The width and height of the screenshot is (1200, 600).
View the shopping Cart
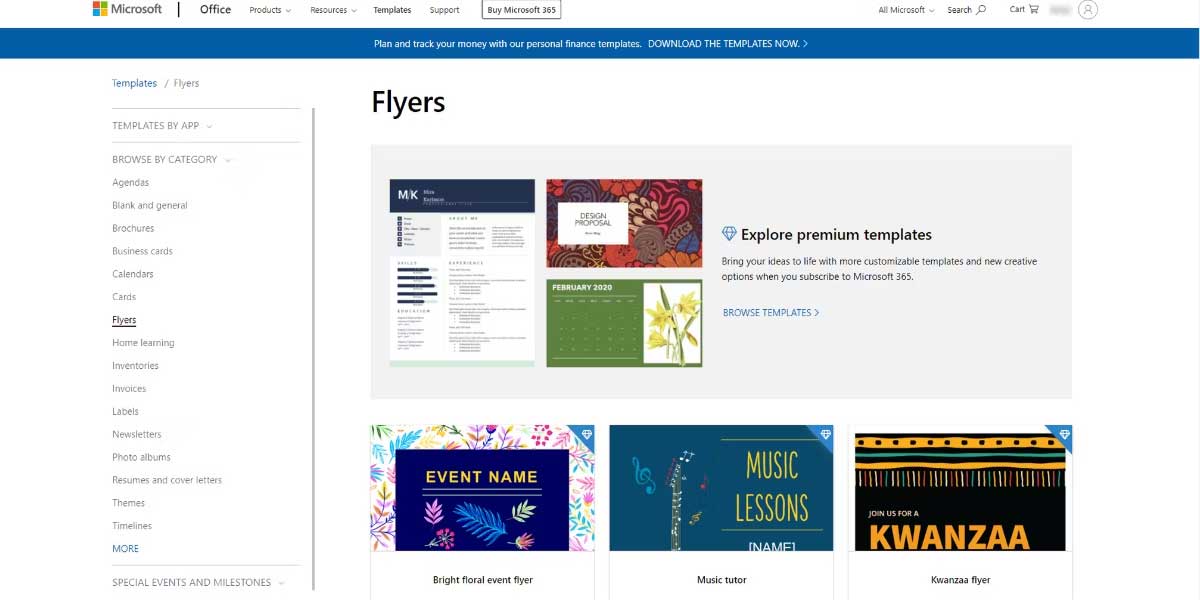1022,9
